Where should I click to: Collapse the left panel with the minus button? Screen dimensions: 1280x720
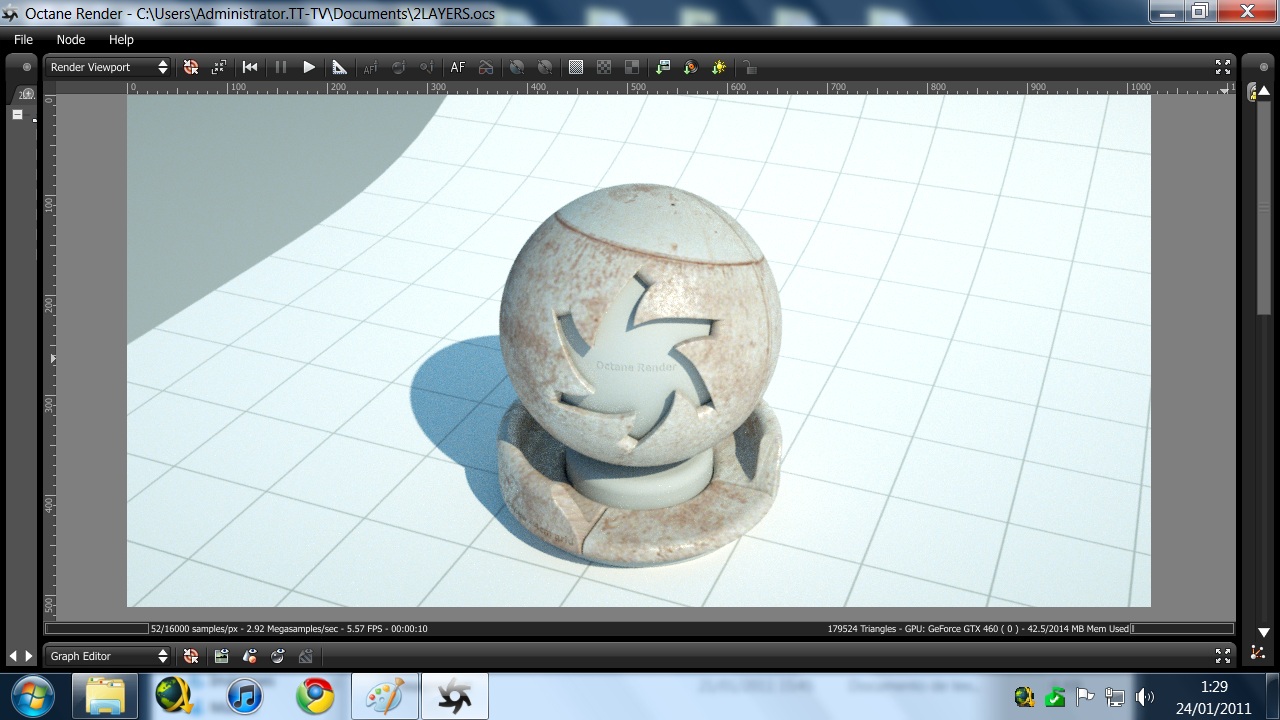(17, 115)
